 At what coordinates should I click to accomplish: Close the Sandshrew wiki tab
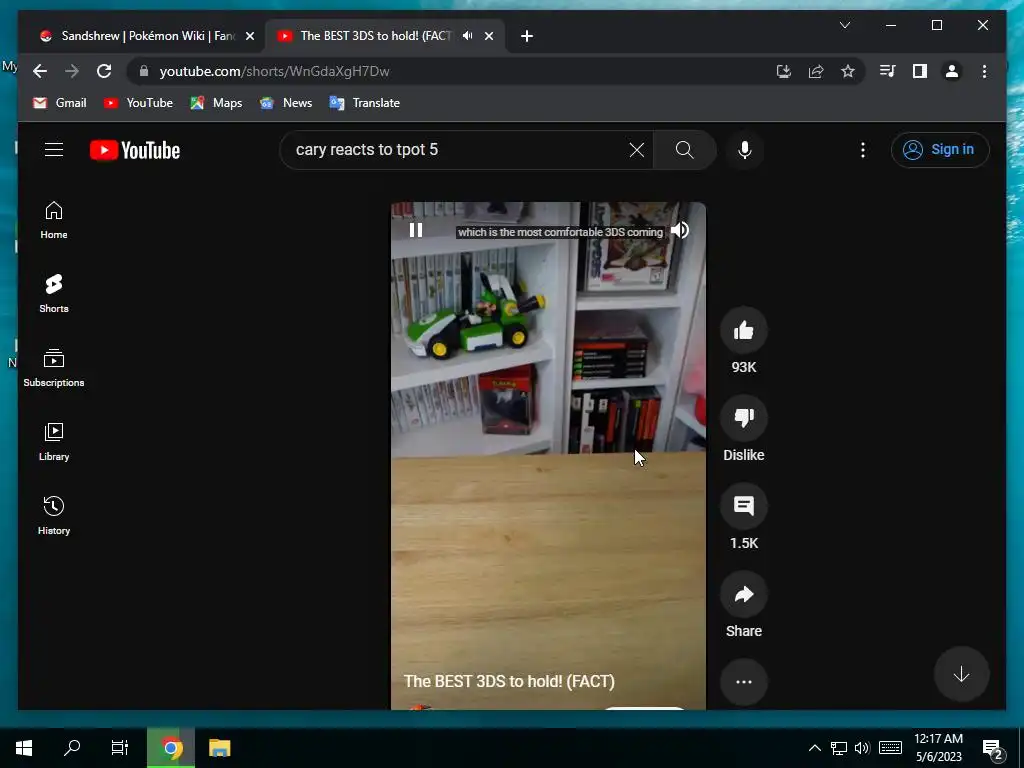(x=249, y=36)
